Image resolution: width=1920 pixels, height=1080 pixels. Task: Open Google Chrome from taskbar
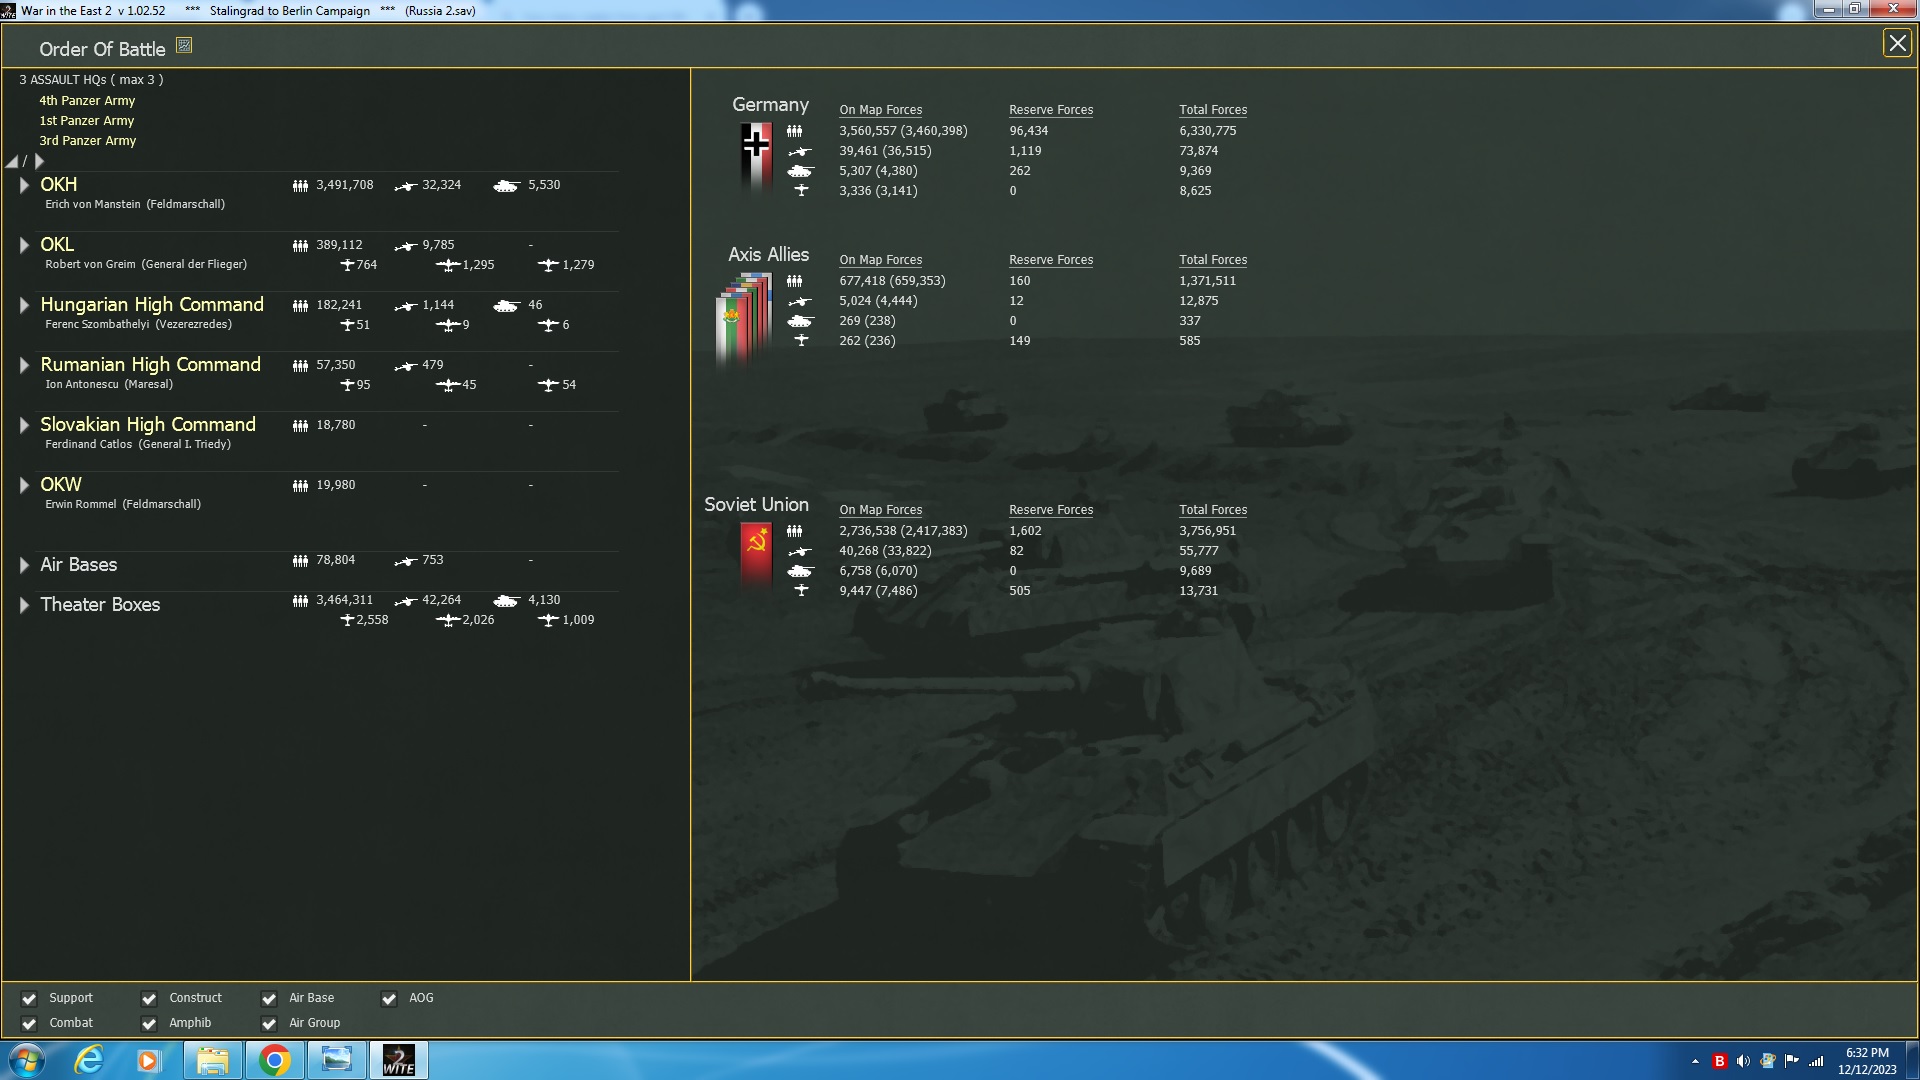point(274,1060)
